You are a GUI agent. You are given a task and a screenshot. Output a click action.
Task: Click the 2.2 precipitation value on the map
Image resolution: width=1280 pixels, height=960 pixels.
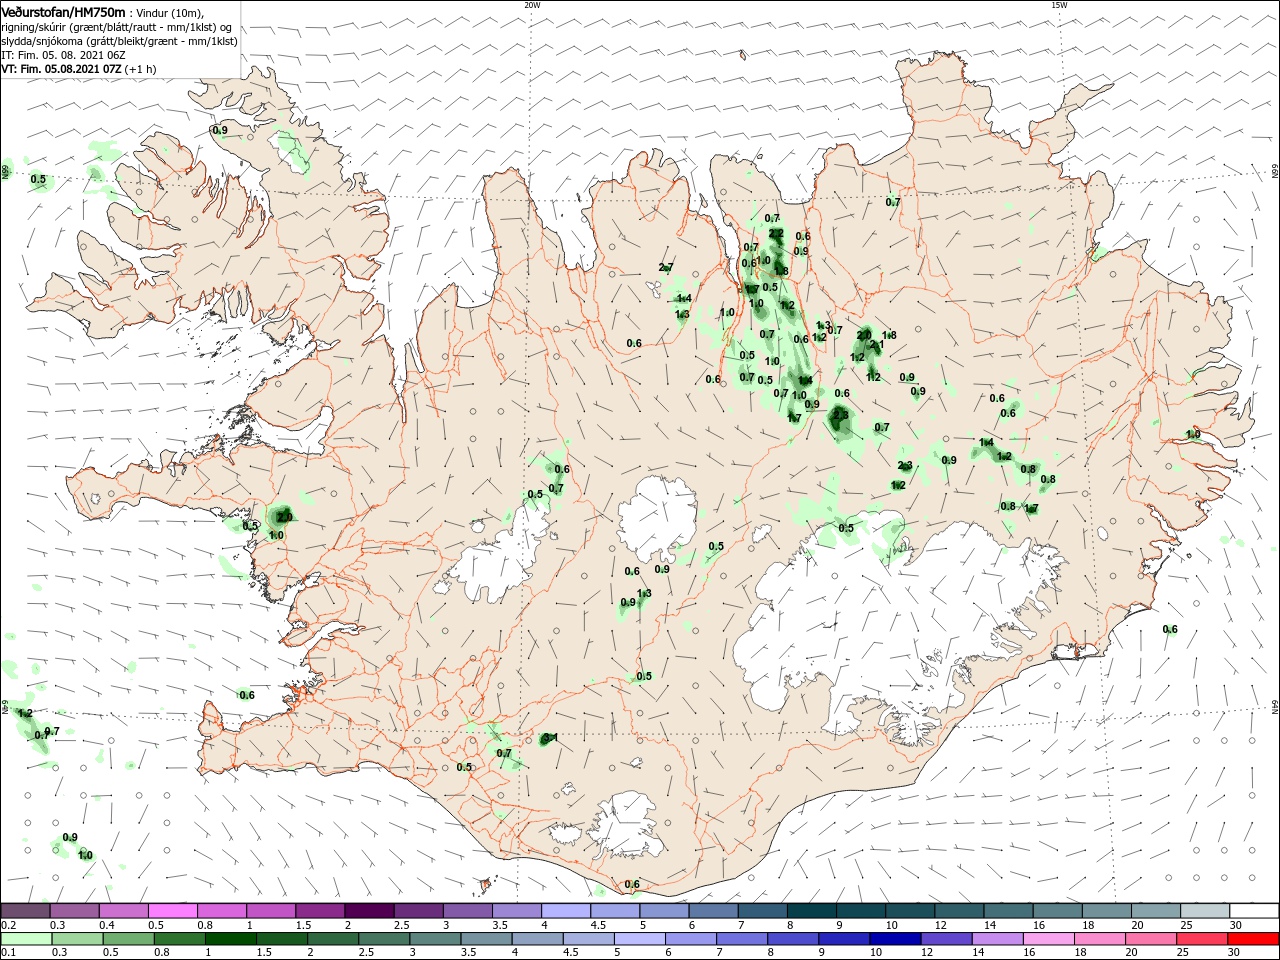776,234
